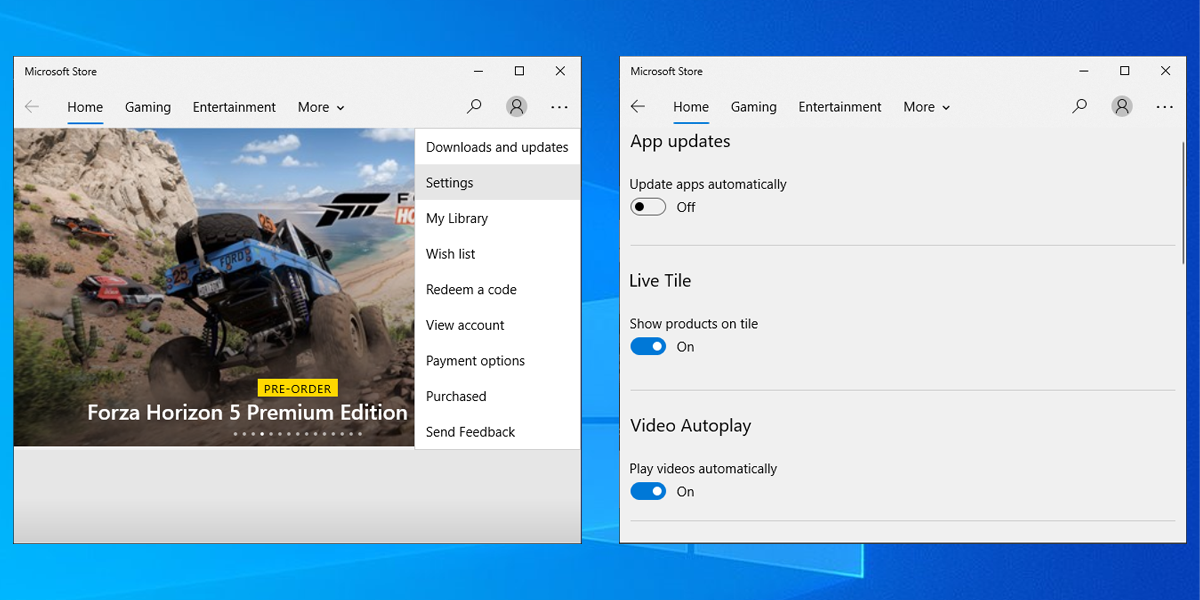Switch to Gaming tab in left window
The height and width of the screenshot is (600, 1200).
[x=148, y=107]
